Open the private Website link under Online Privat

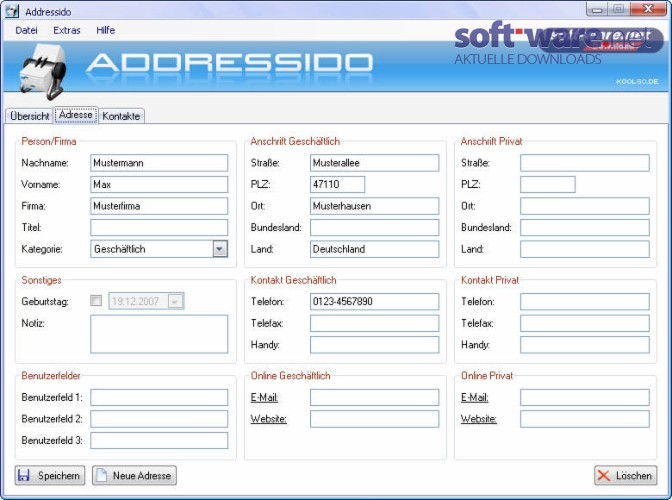(x=478, y=419)
